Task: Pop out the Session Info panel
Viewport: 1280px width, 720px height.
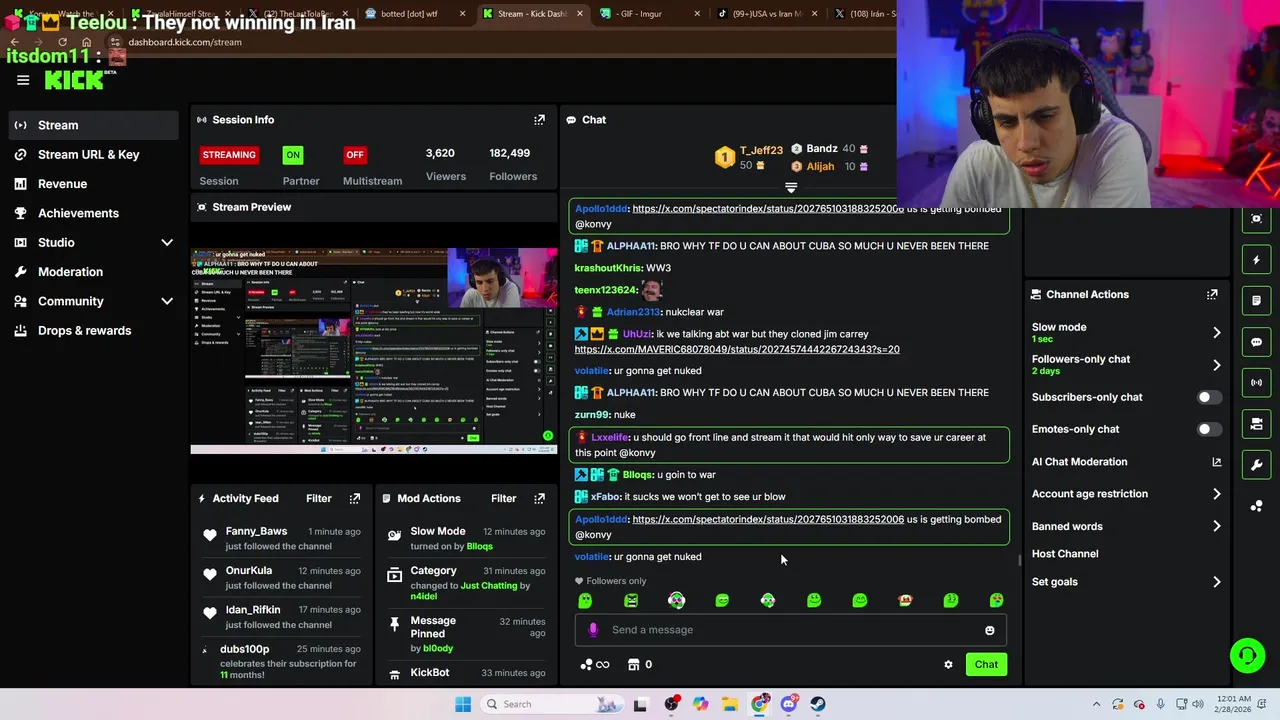Action: [539, 120]
